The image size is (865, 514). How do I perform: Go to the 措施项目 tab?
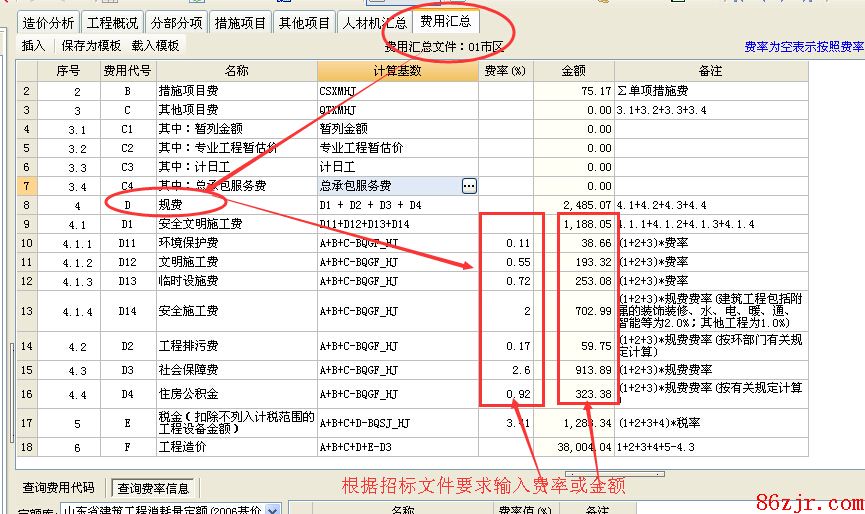point(240,22)
